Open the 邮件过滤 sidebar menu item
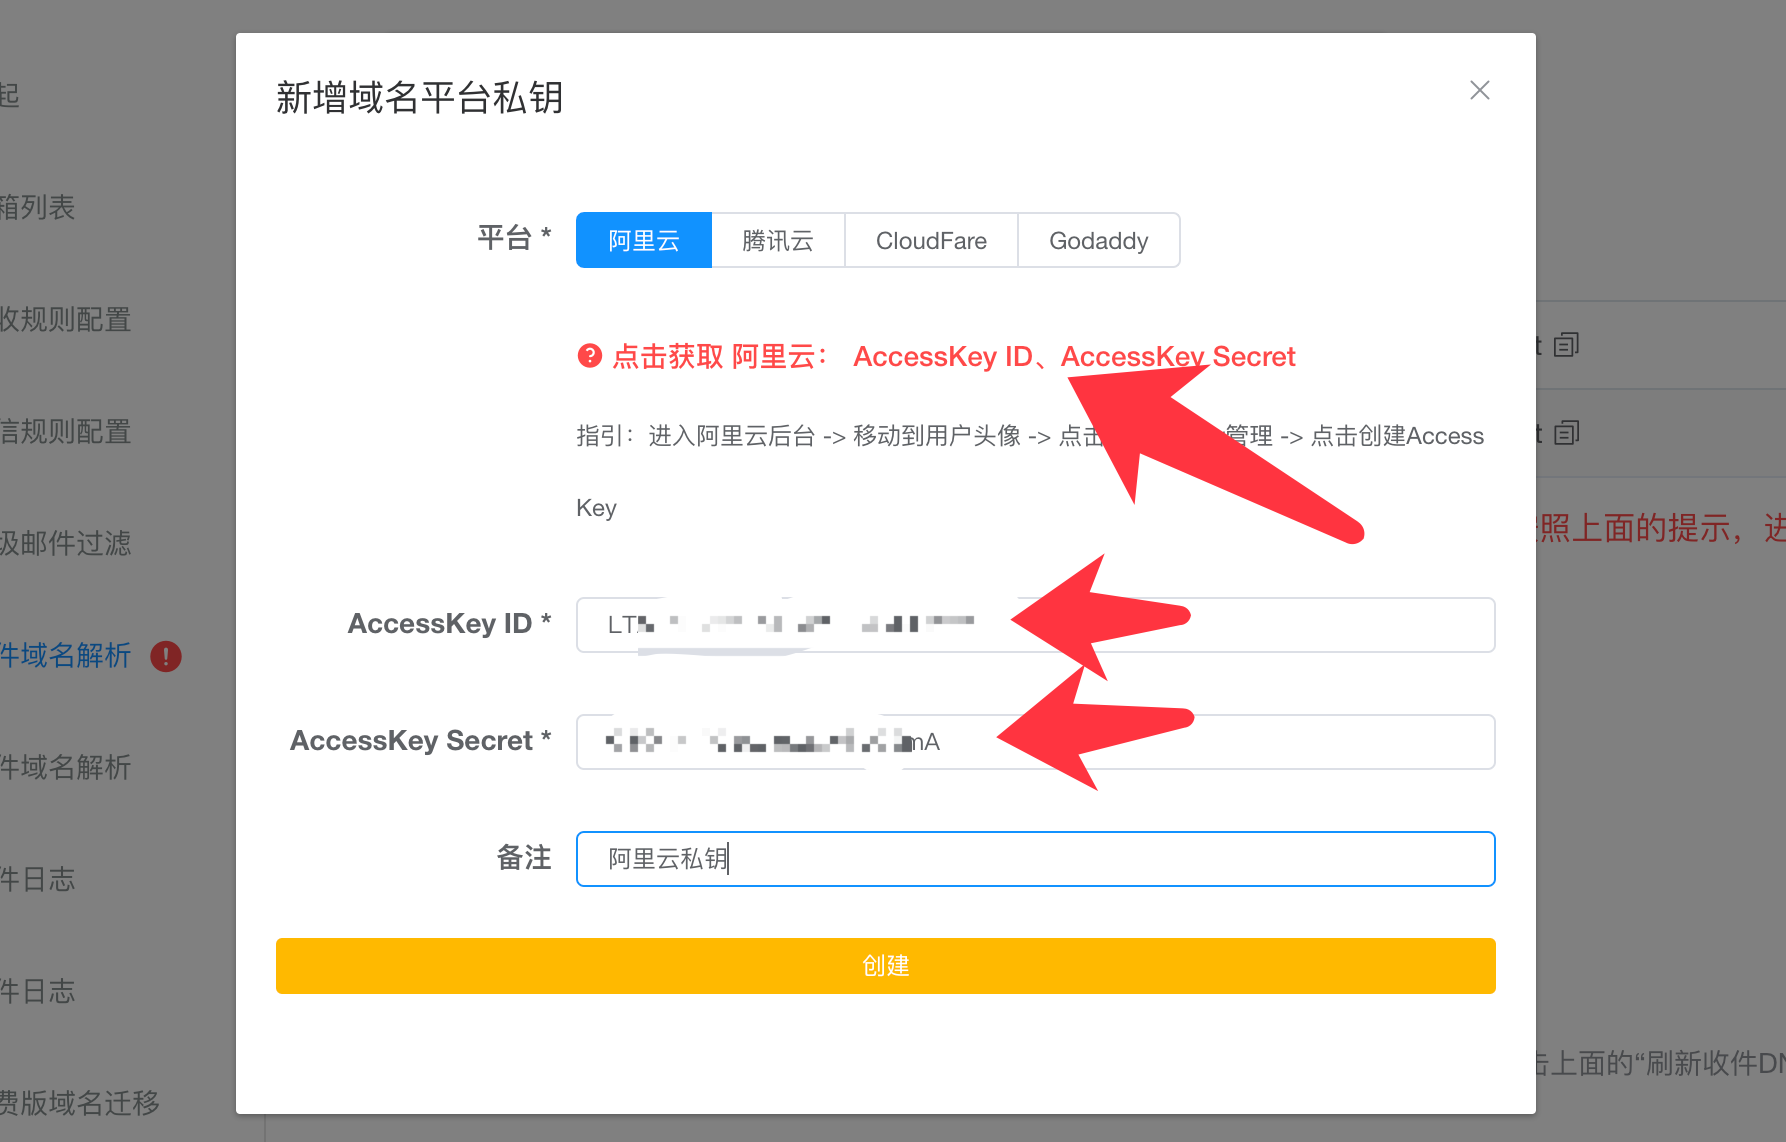The image size is (1786, 1142). tap(66, 544)
